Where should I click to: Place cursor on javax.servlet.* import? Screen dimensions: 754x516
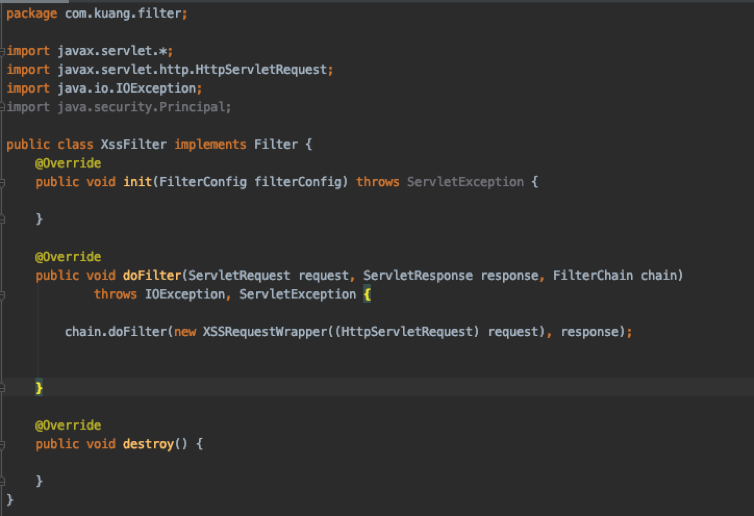coord(112,51)
